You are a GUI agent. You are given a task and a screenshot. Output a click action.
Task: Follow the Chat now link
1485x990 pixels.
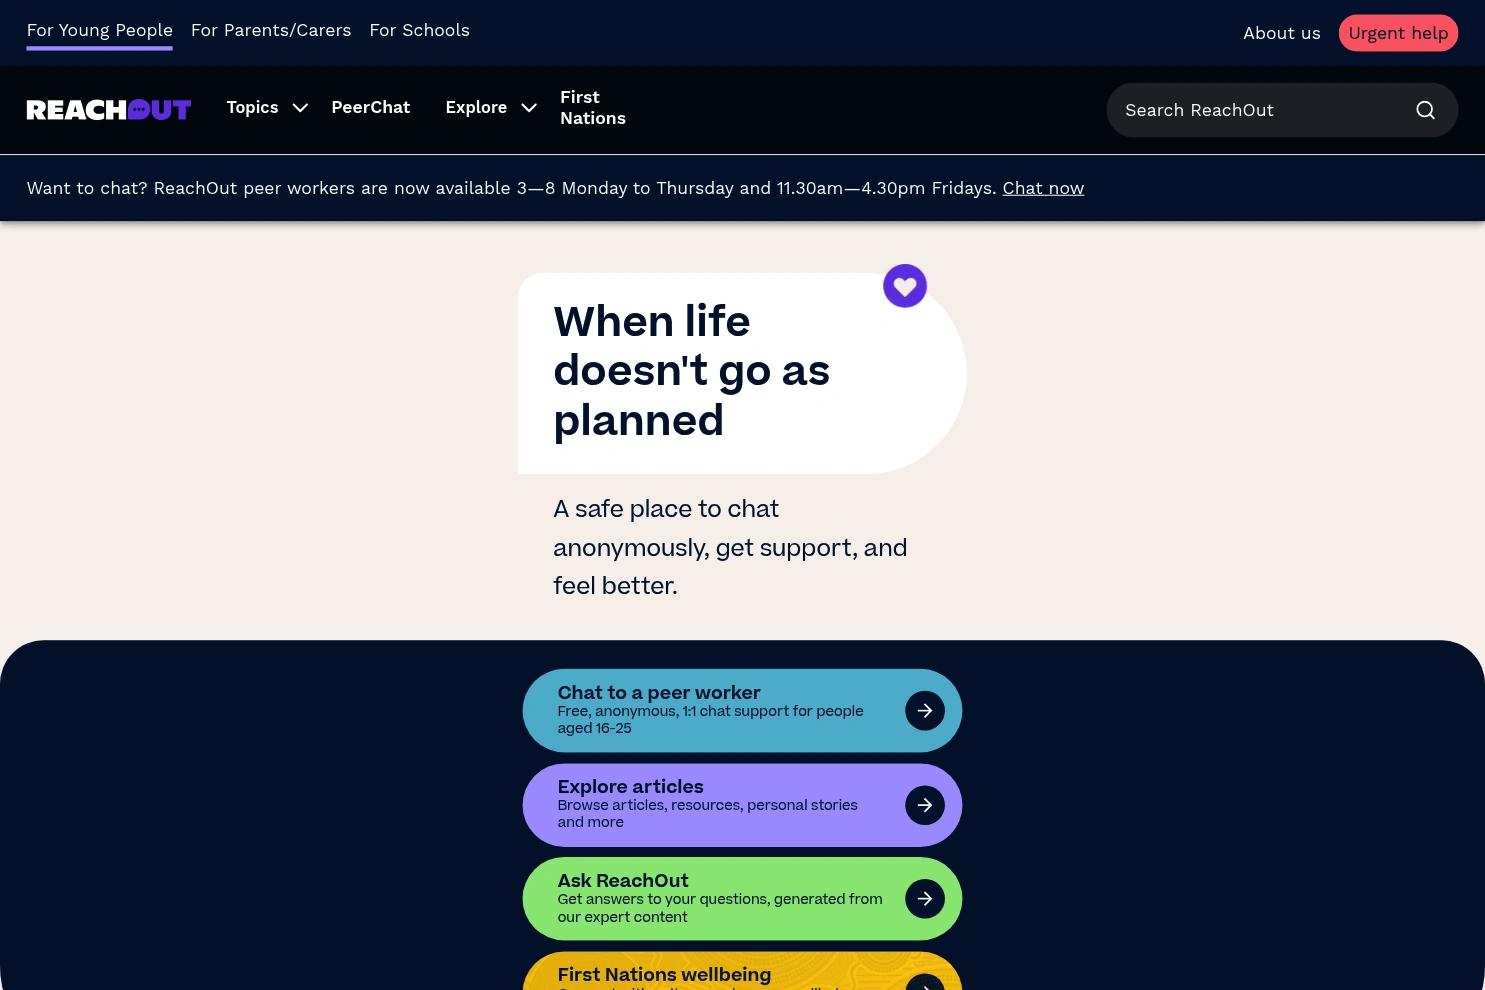[1043, 188]
